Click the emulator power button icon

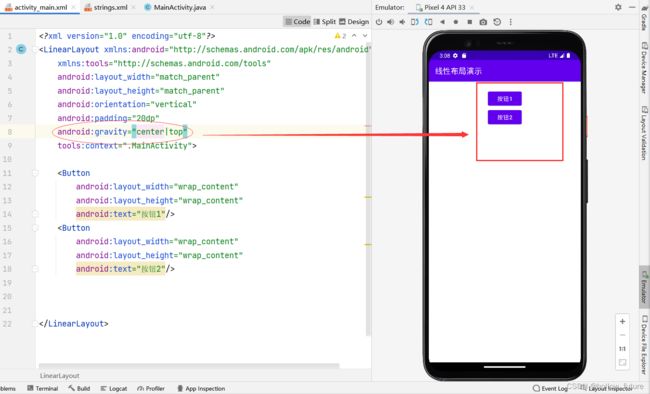point(378,22)
